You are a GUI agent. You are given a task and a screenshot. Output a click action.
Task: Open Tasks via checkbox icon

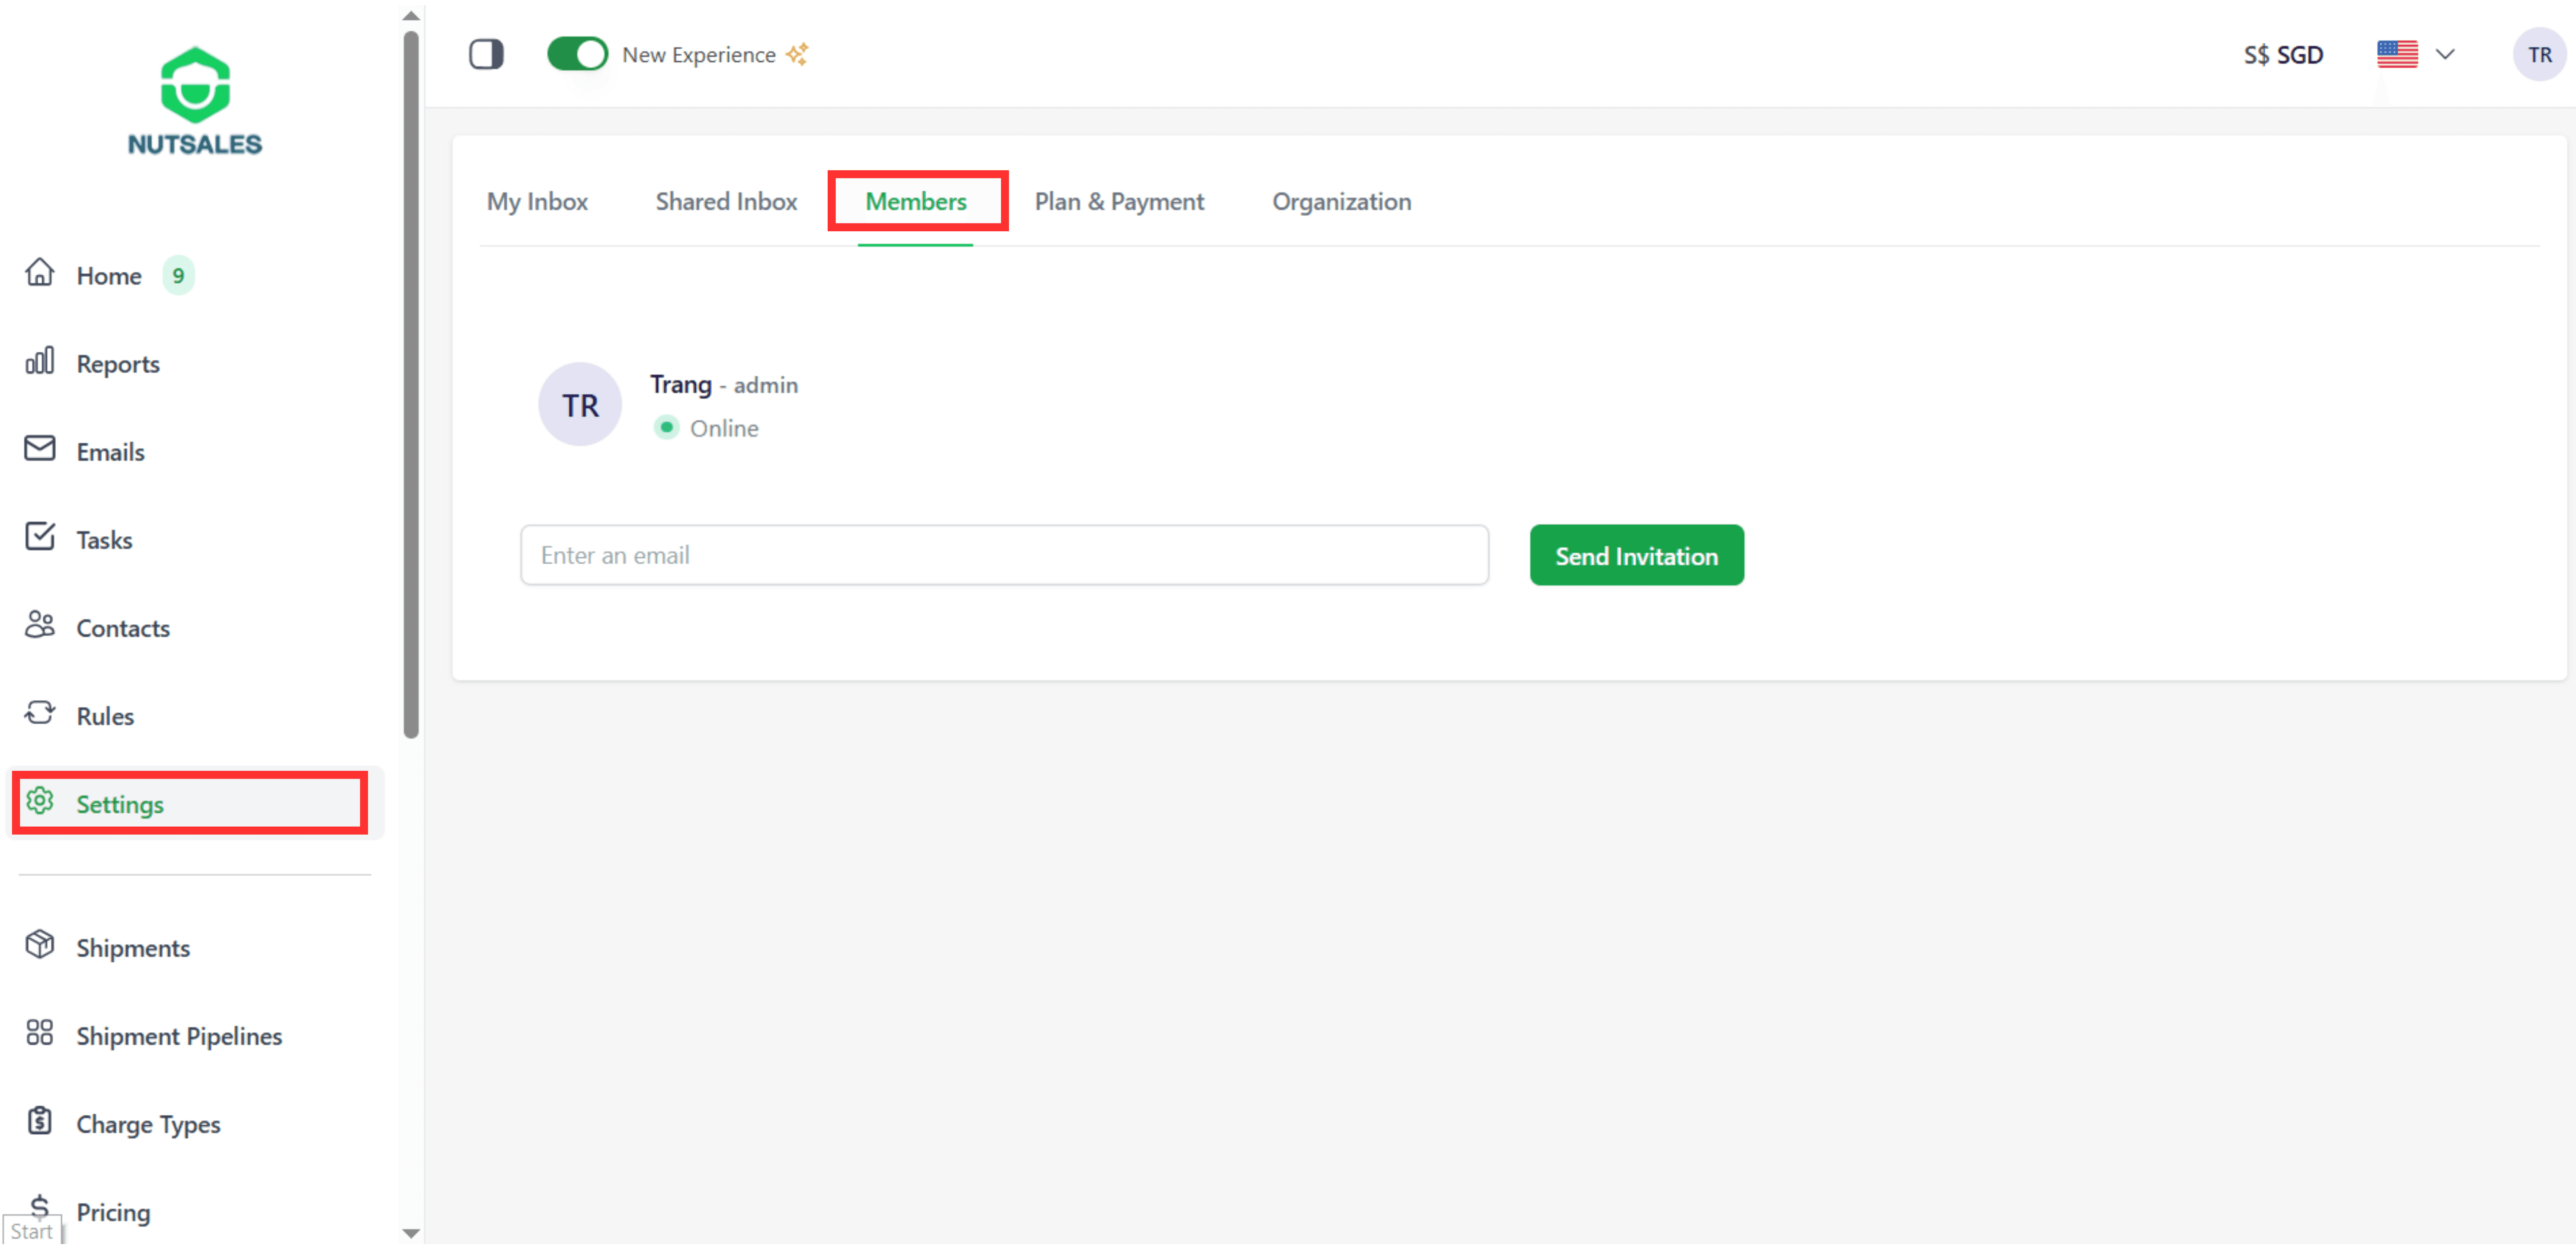coord(40,537)
